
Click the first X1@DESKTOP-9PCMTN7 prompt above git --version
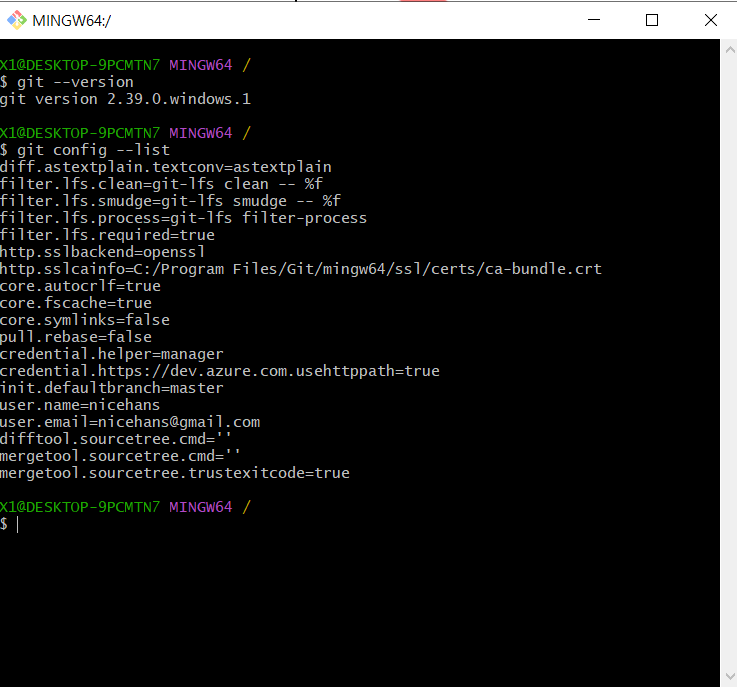click(125, 65)
